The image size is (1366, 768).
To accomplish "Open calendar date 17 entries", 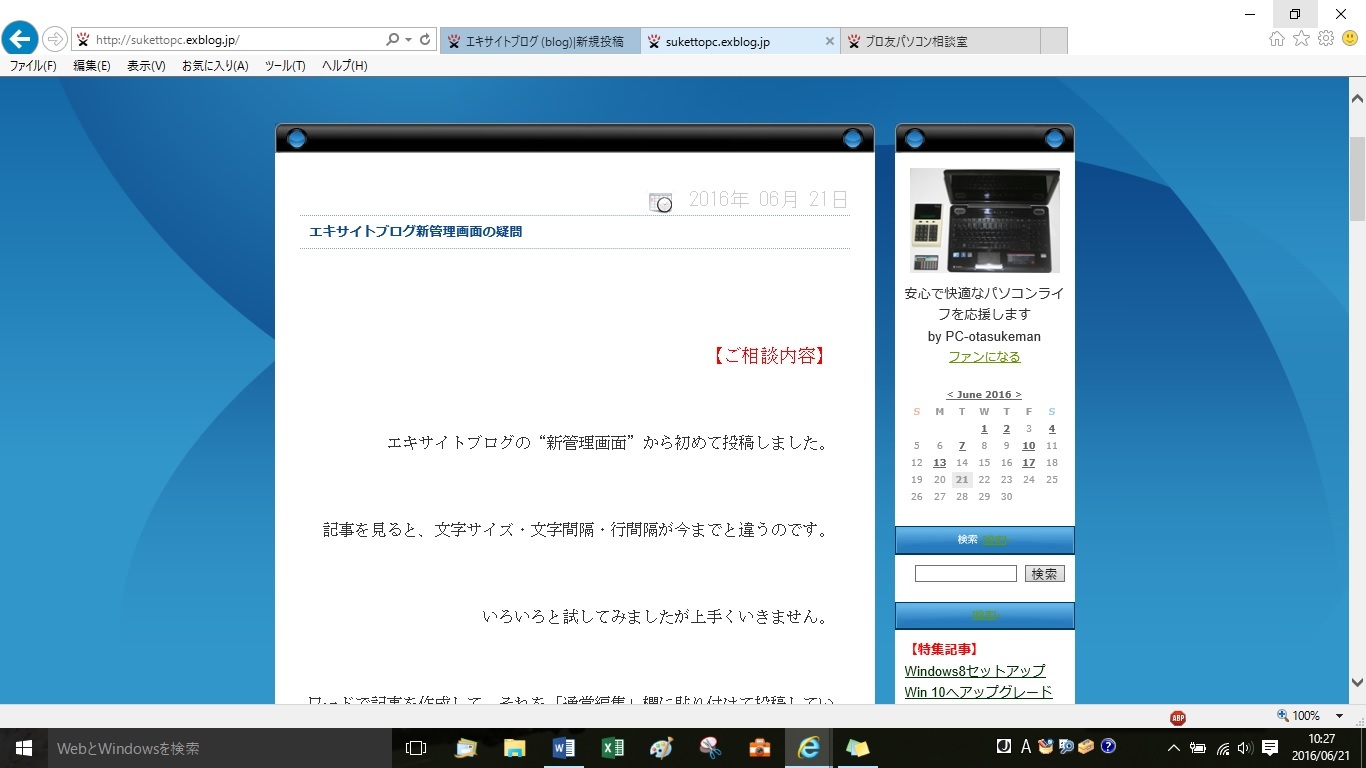I will pos(1028,463).
